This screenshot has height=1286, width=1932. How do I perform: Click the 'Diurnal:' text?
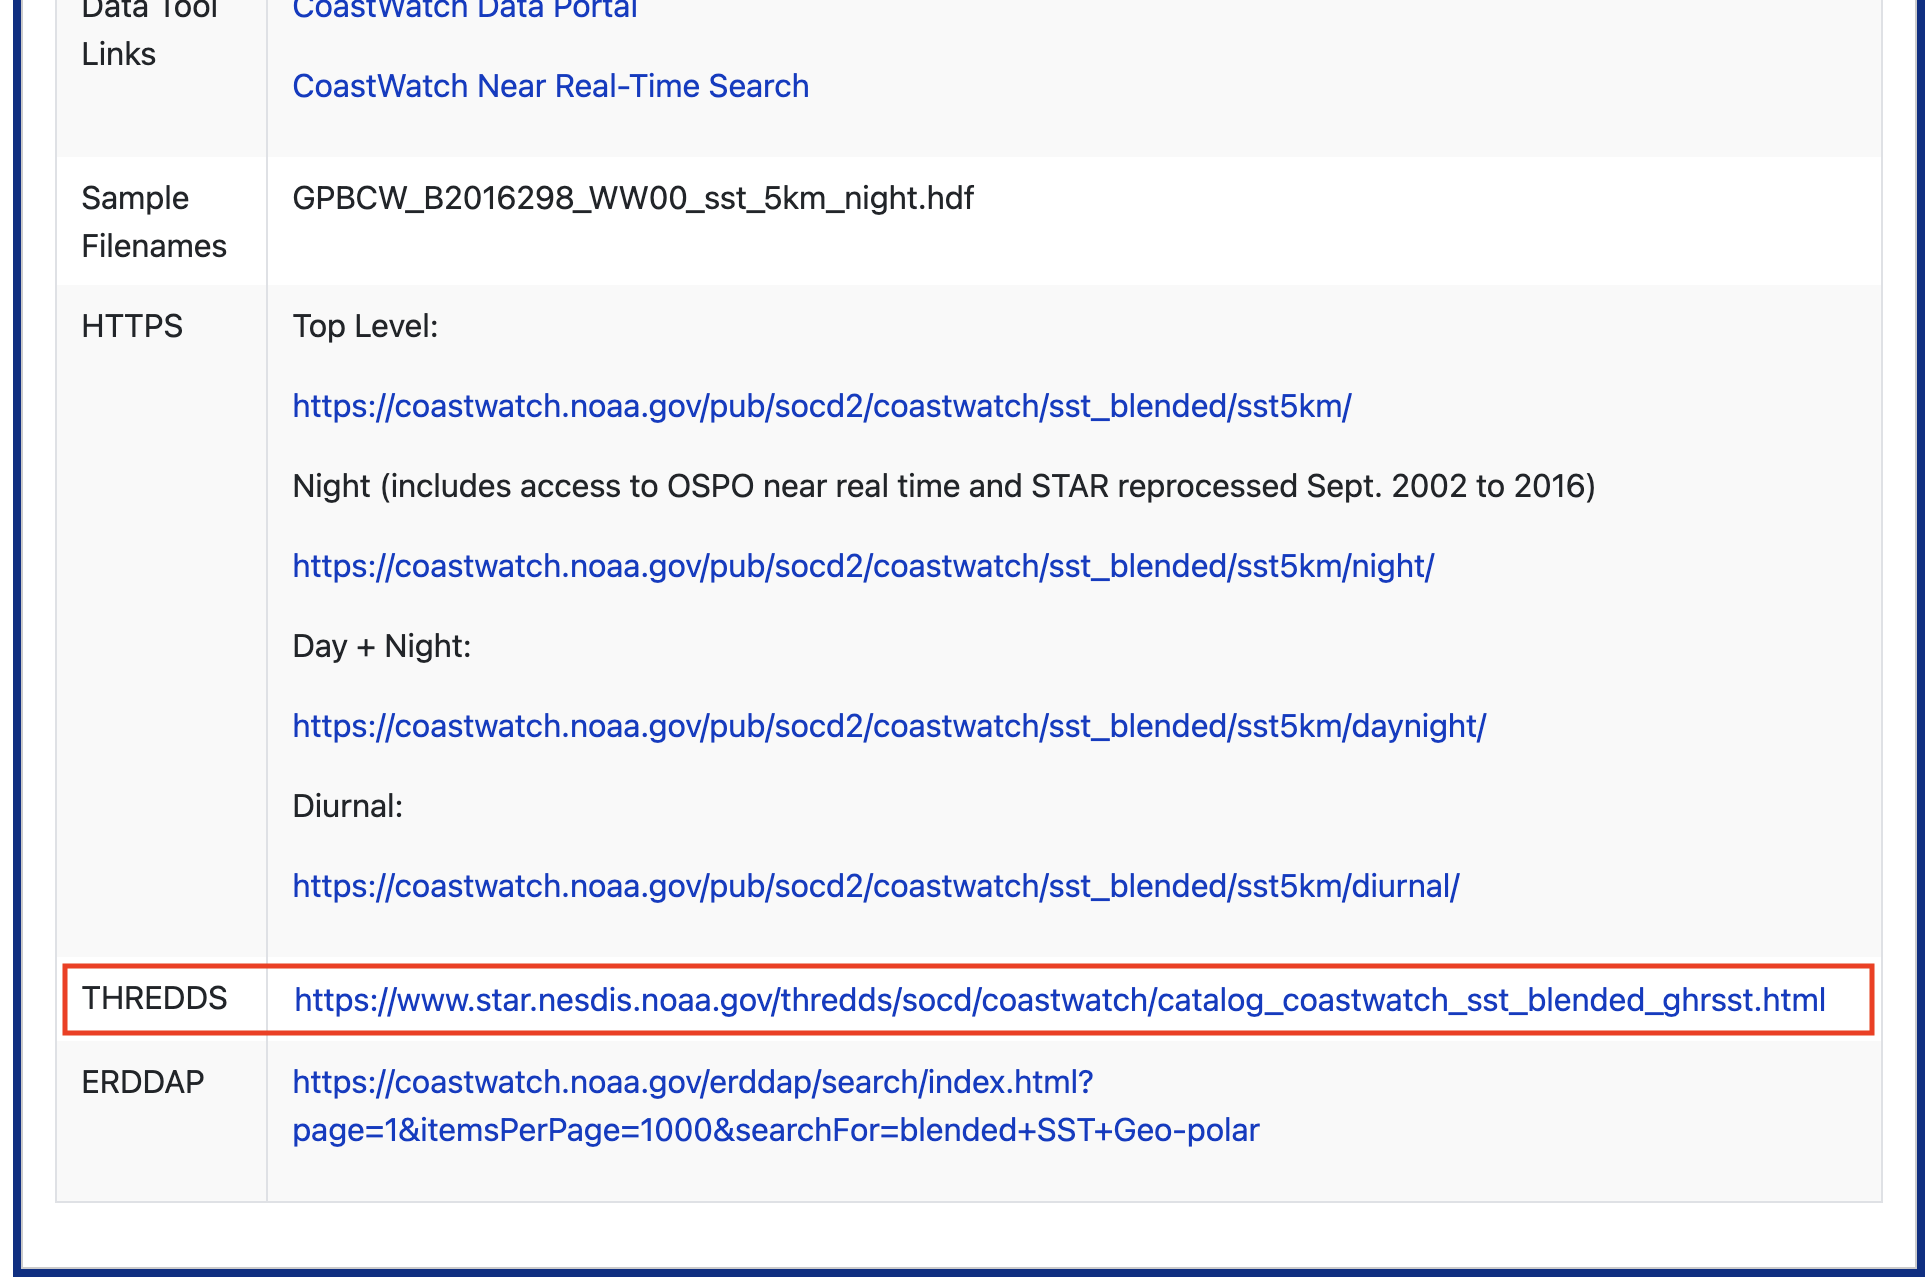click(x=347, y=806)
